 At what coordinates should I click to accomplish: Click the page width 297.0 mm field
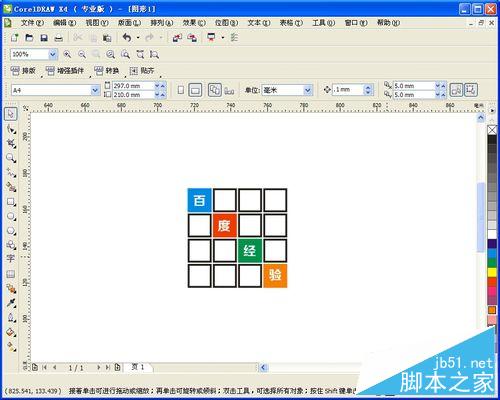point(133,86)
